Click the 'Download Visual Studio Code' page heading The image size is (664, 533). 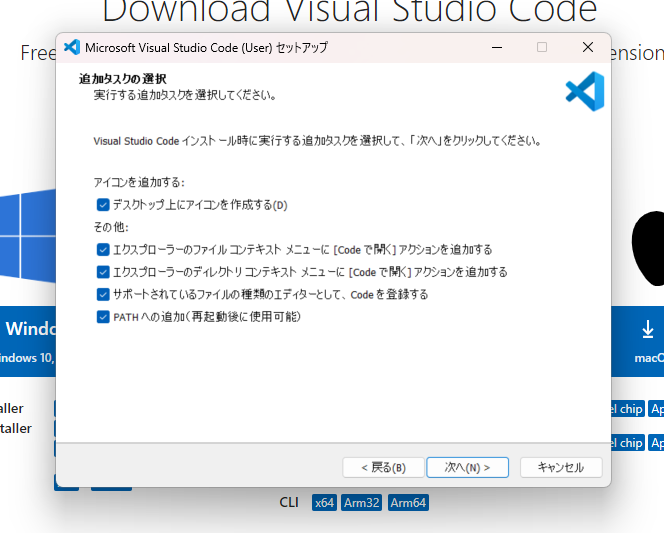(x=350, y=11)
